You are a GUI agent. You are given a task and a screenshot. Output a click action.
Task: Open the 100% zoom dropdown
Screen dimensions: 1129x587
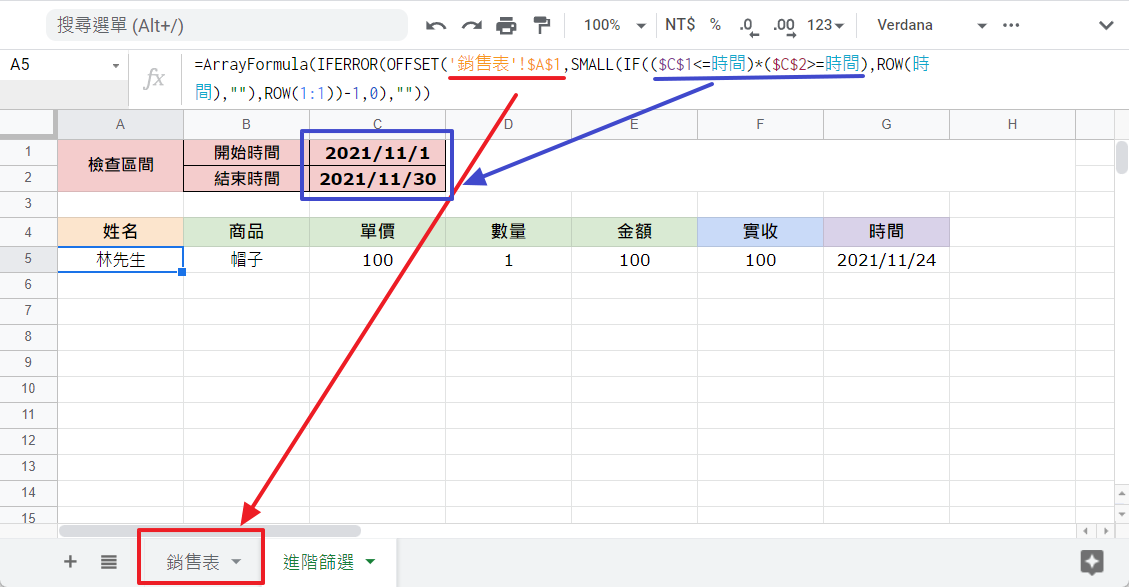(x=614, y=25)
